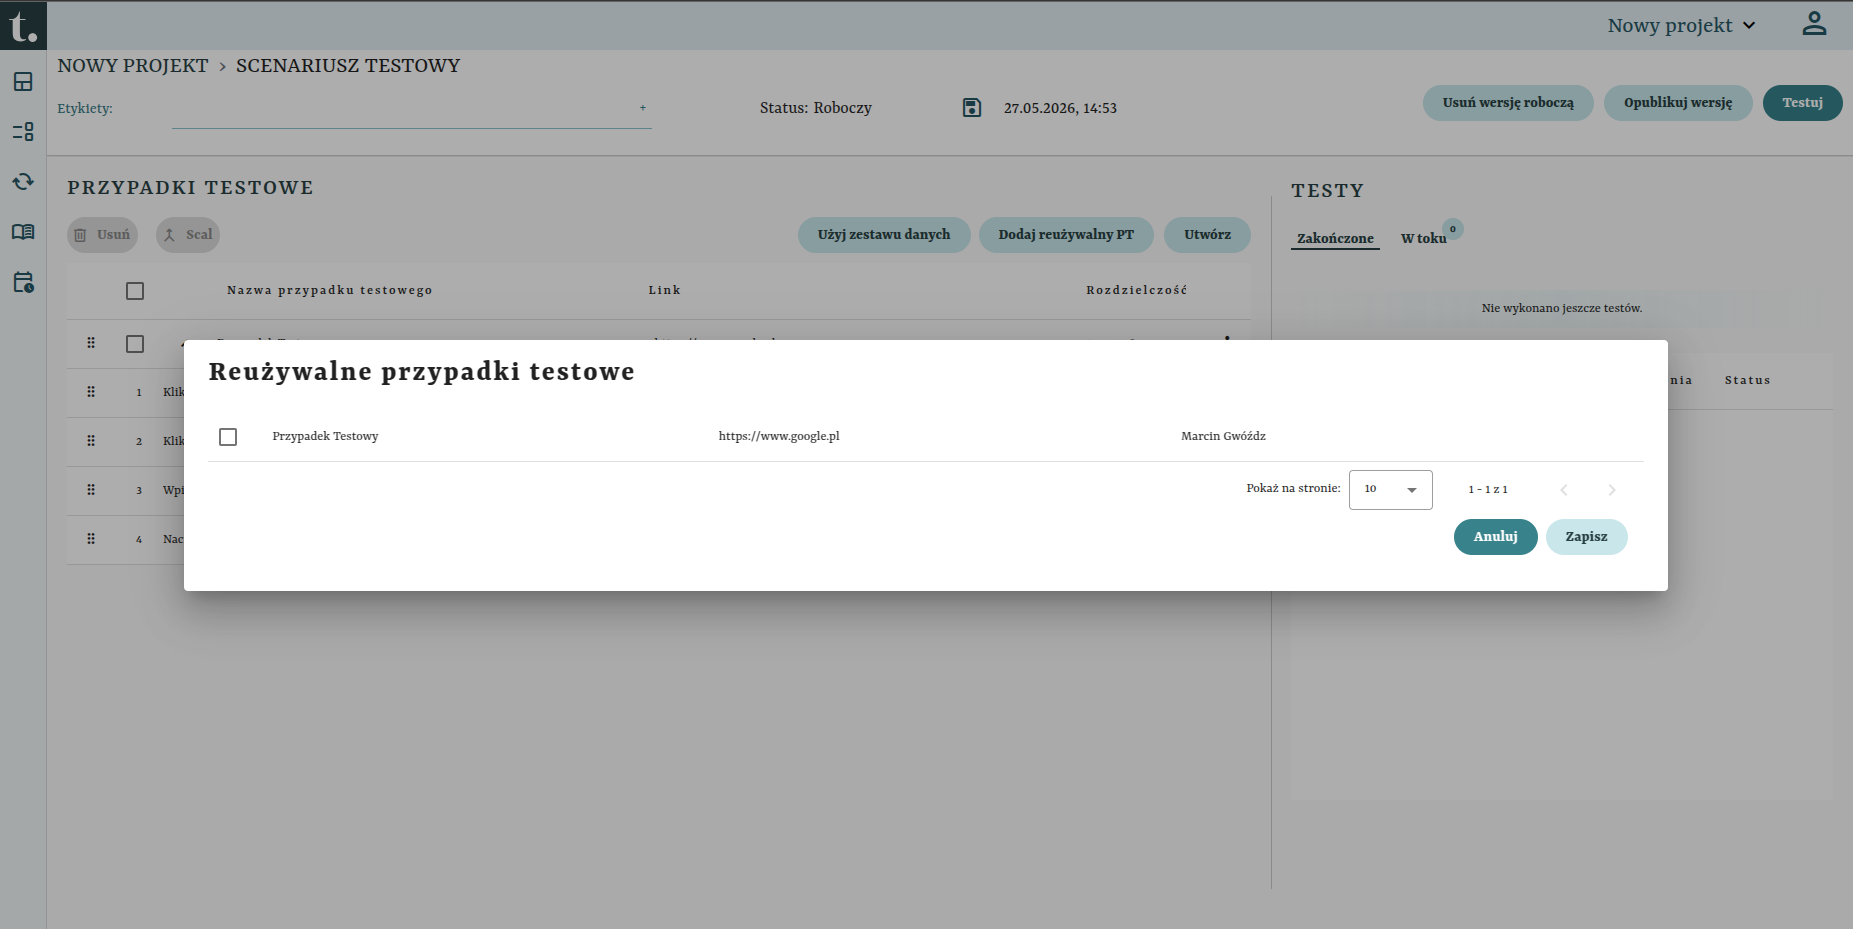Open the scenarios list sidebar icon
Image resolution: width=1853 pixels, height=929 pixels.
click(23, 132)
